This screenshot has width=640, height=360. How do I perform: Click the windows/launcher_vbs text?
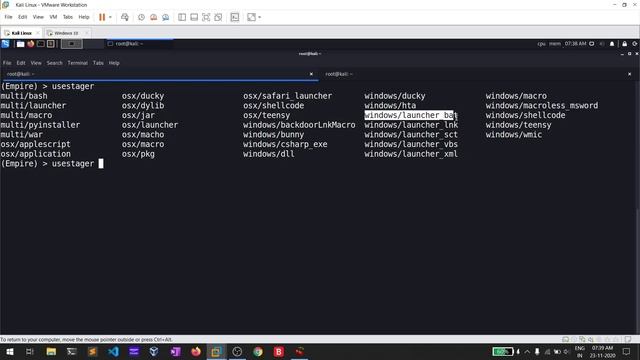coord(411,144)
